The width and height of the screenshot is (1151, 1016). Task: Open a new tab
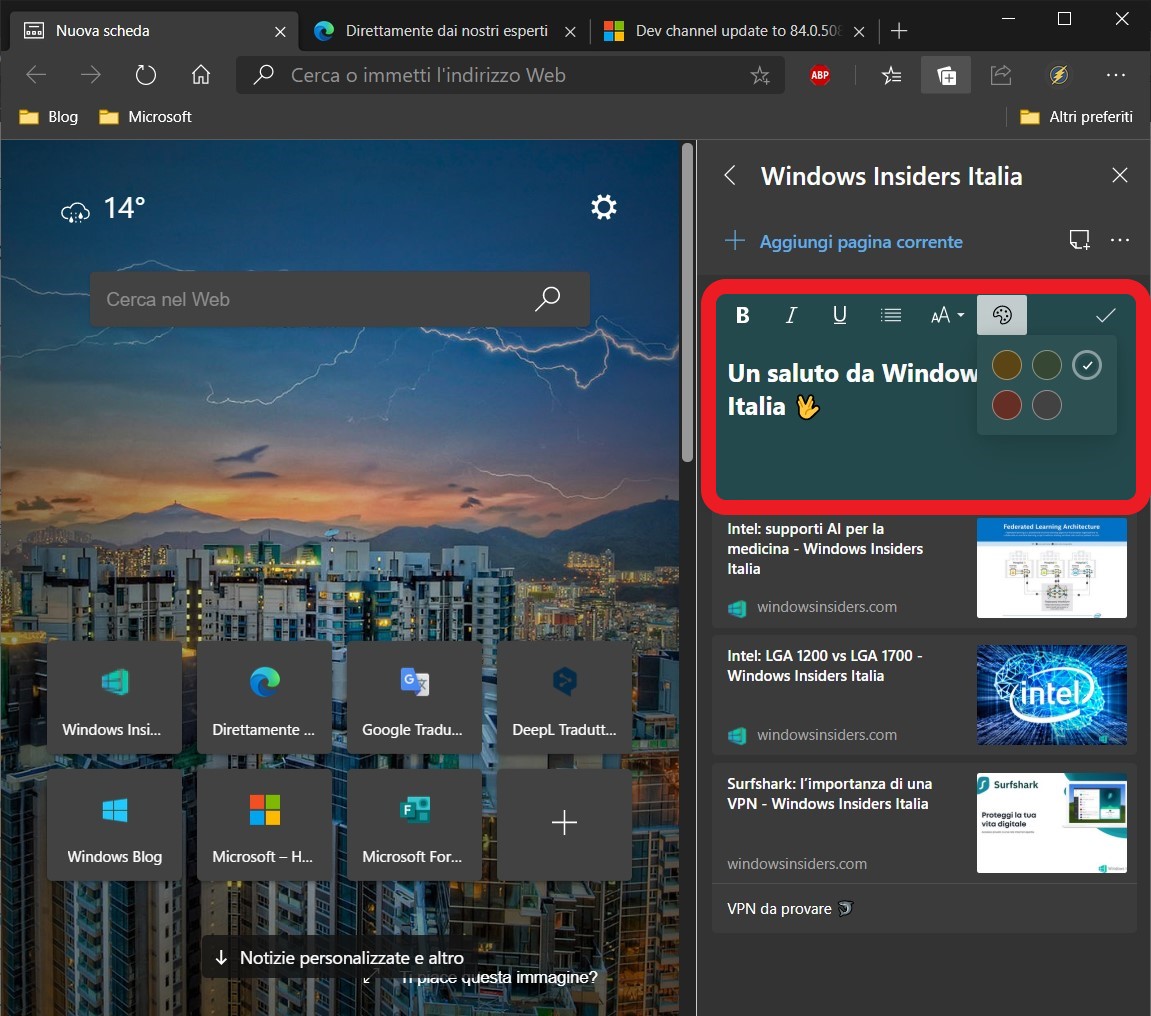(x=898, y=31)
